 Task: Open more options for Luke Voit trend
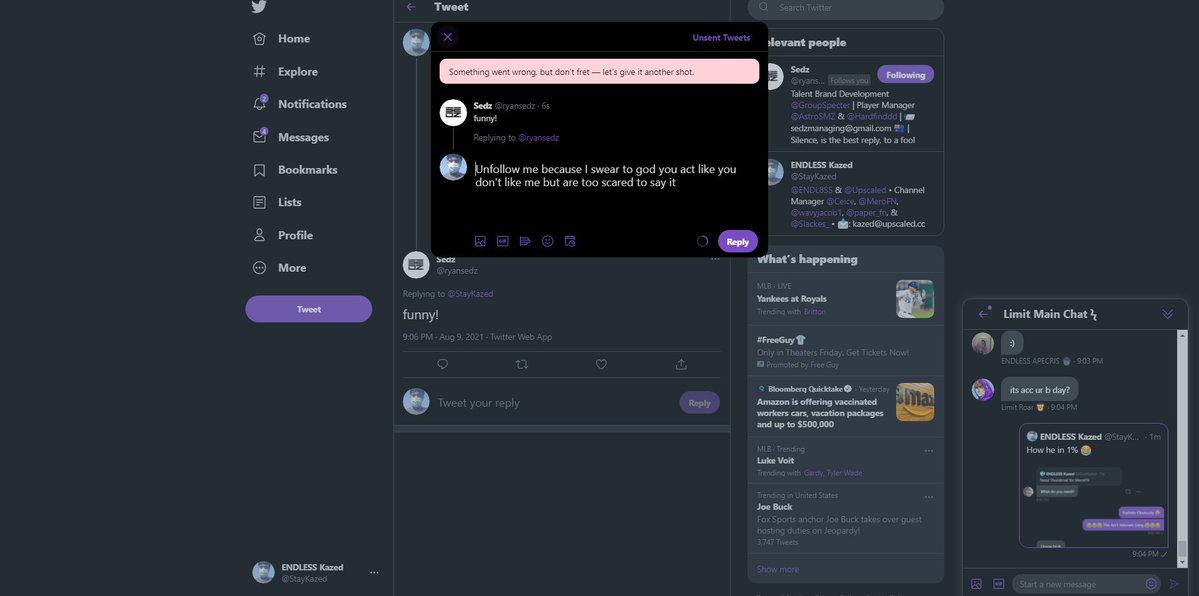pyautogui.click(x=928, y=450)
